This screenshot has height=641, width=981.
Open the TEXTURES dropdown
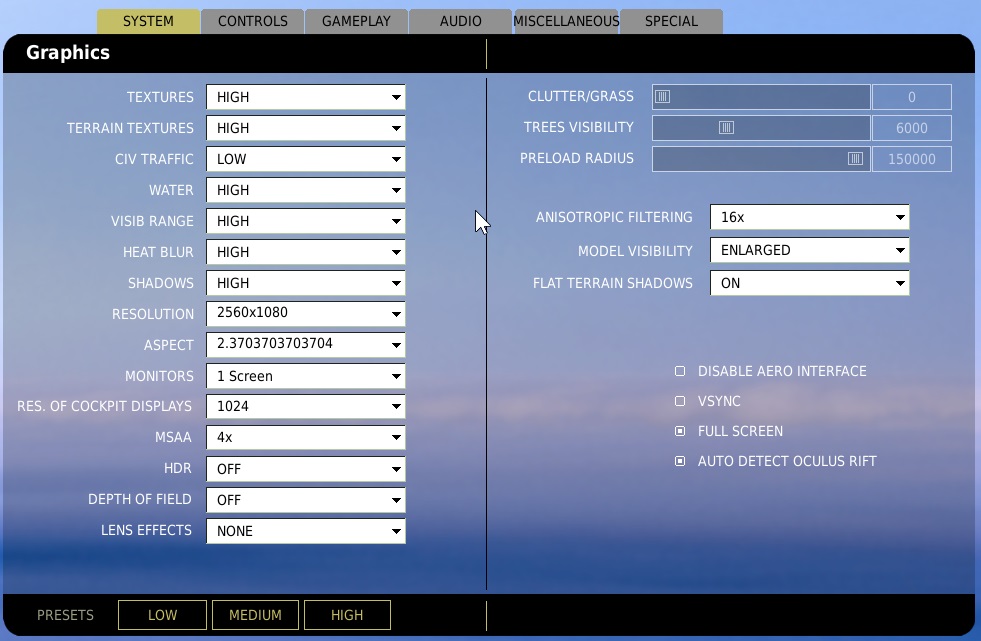pyautogui.click(x=306, y=97)
